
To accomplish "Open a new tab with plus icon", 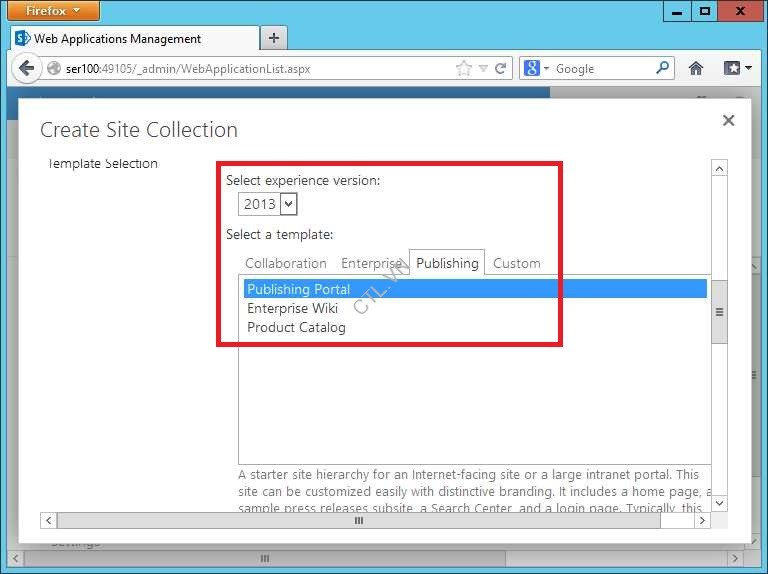I will (x=273, y=38).
